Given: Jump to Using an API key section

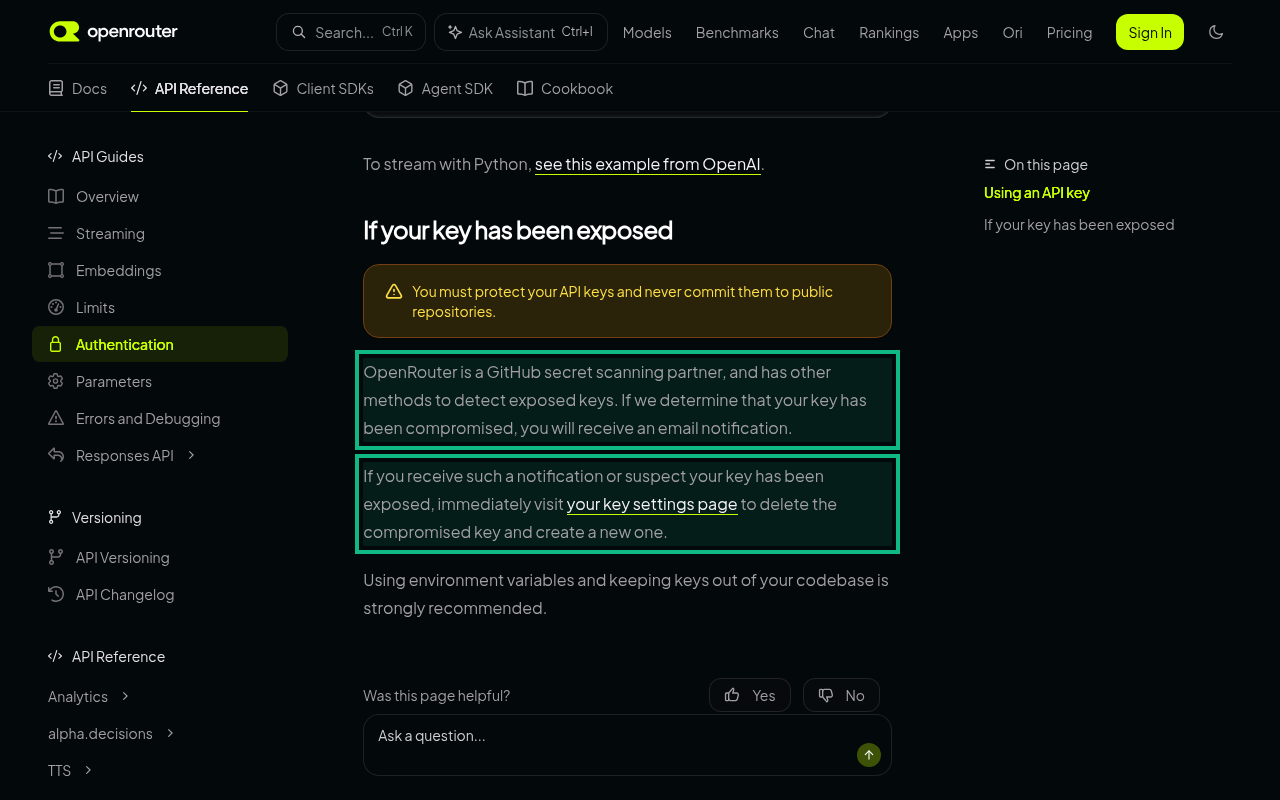Looking at the screenshot, I should pos(1037,192).
